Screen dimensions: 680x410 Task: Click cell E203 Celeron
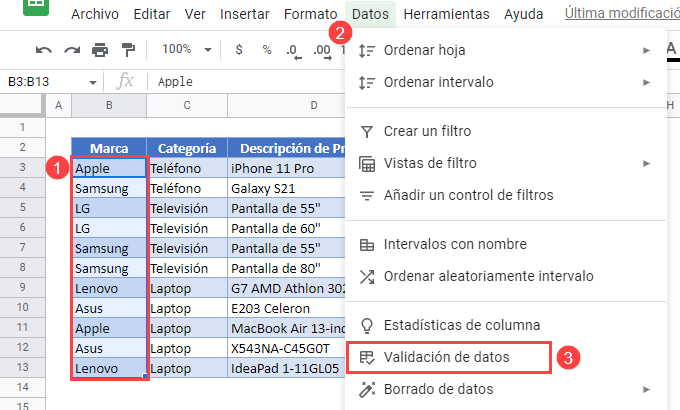point(286,308)
